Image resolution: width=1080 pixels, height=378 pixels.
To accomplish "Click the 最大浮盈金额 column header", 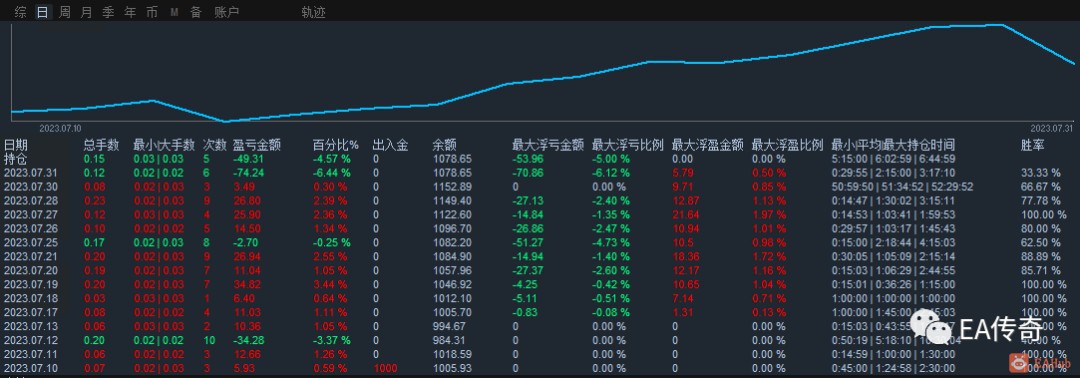I will (707, 145).
